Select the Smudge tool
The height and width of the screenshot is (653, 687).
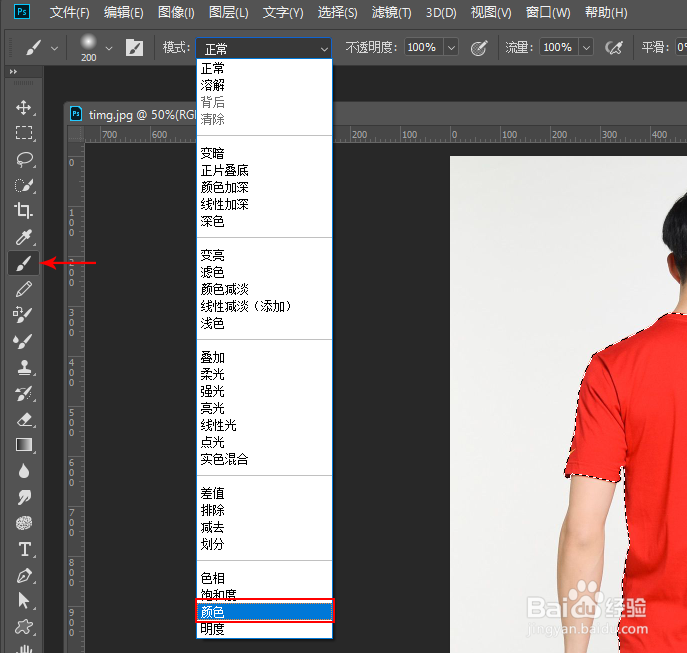point(24,497)
